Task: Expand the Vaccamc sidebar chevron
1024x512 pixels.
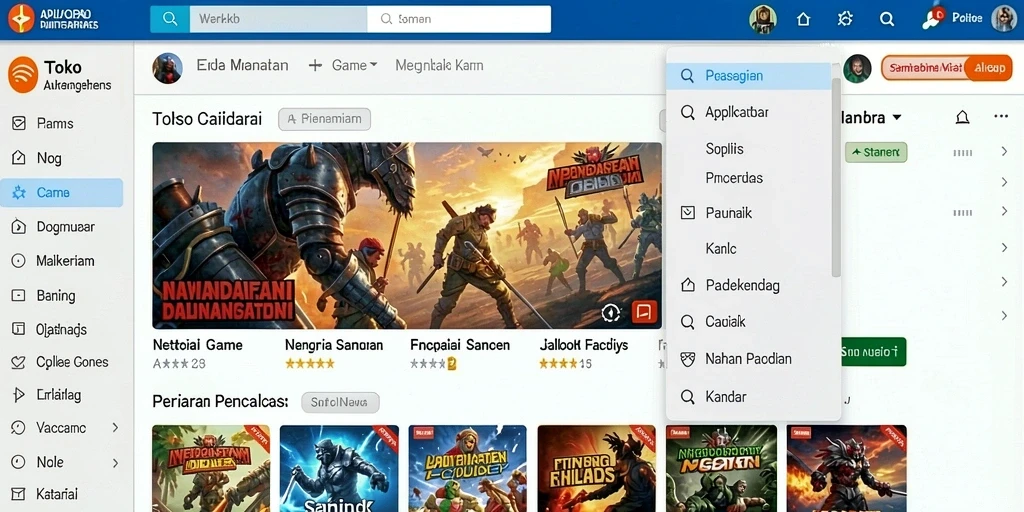Action: tap(115, 428)
